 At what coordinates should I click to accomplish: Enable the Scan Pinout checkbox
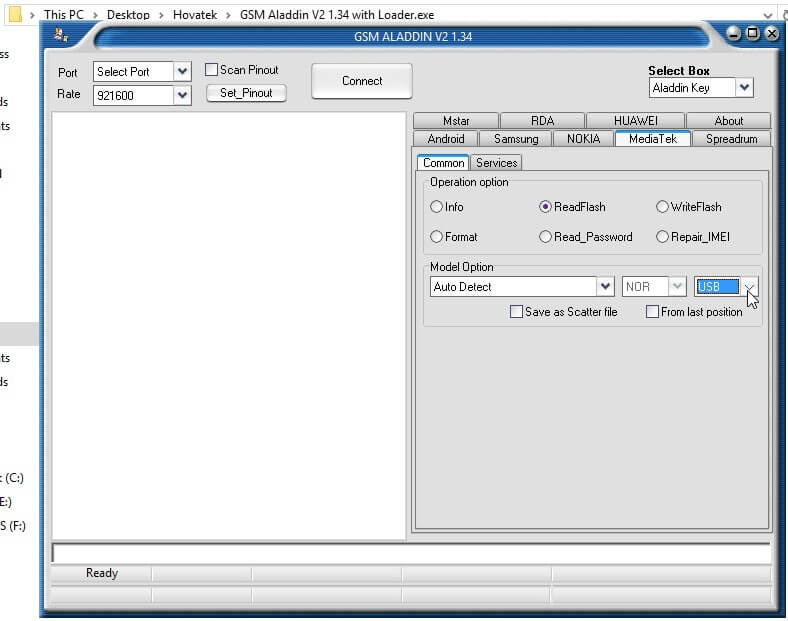pyautogui.click(x=212, y=70)
